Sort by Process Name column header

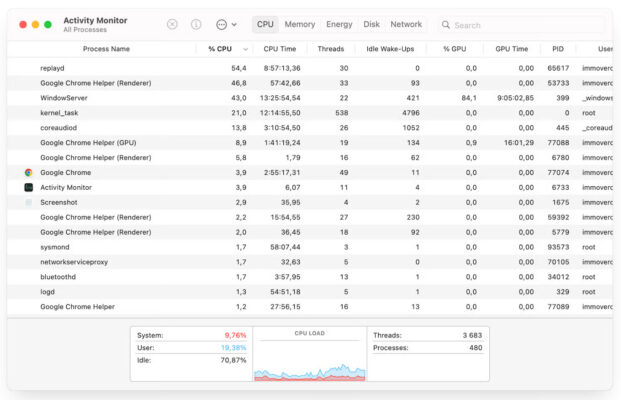106,48
